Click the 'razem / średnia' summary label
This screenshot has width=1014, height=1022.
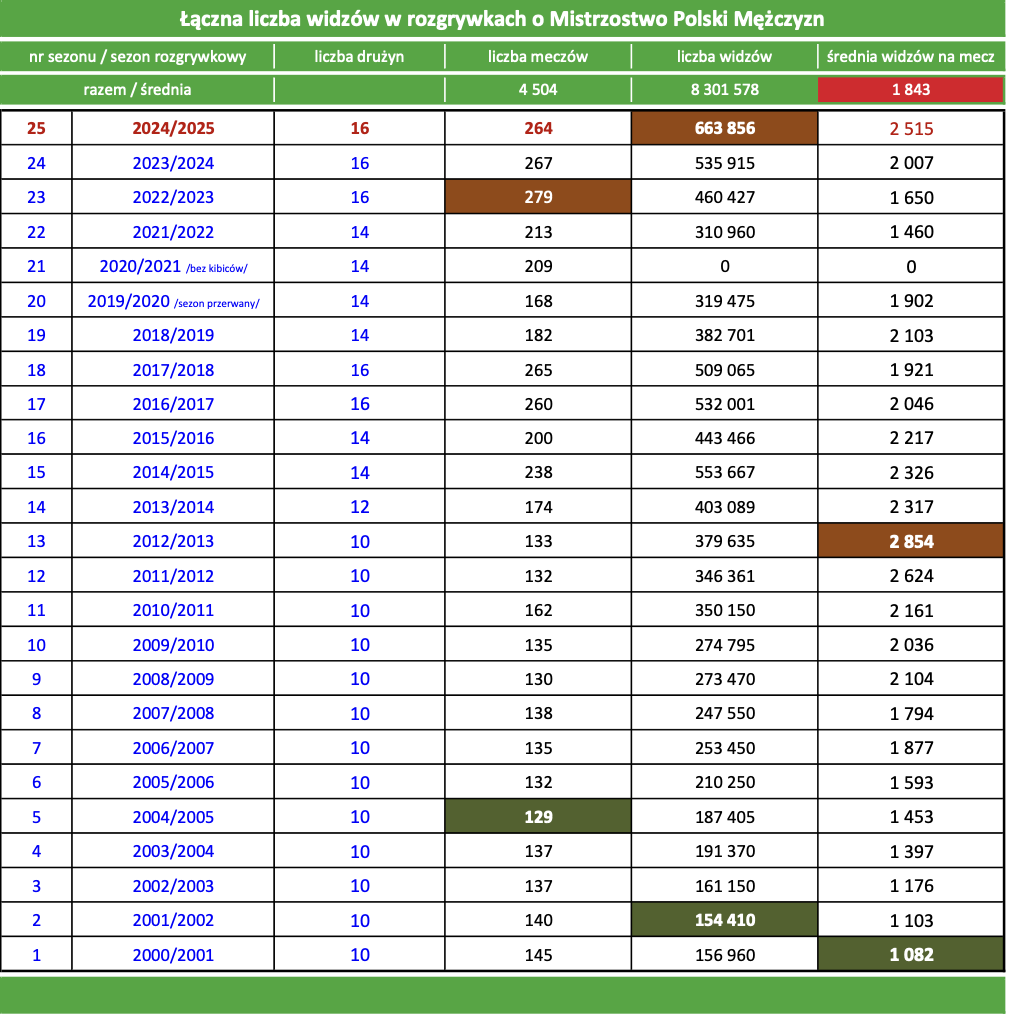pos(137,89)
